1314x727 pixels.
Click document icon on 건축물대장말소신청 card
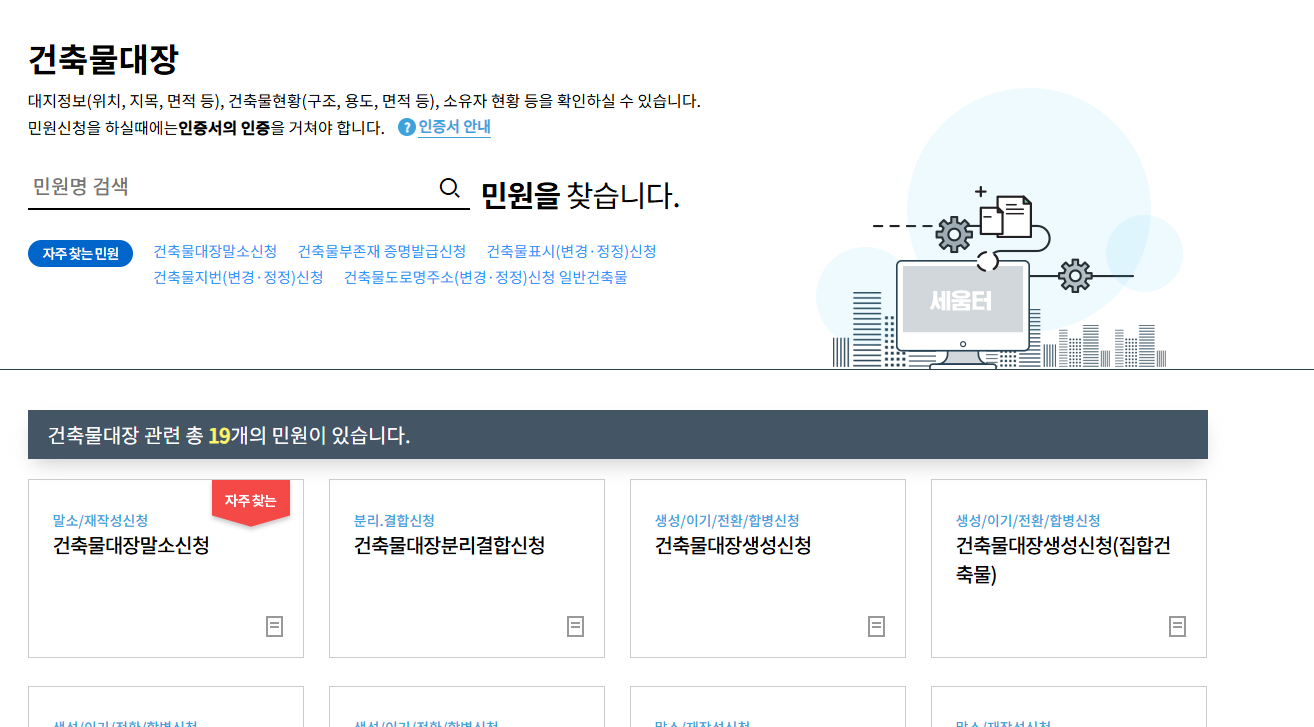[275, 626]
